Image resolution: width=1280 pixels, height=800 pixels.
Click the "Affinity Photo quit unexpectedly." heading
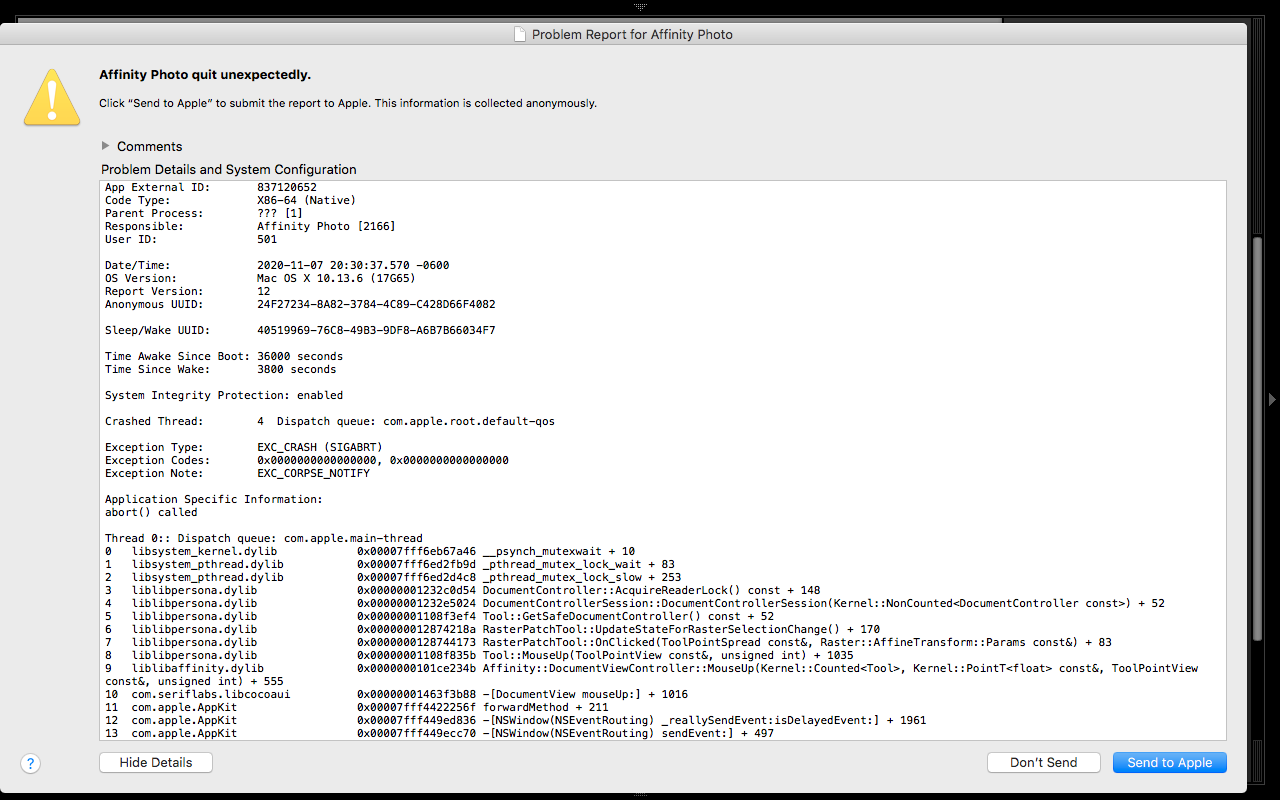point(205,75)
